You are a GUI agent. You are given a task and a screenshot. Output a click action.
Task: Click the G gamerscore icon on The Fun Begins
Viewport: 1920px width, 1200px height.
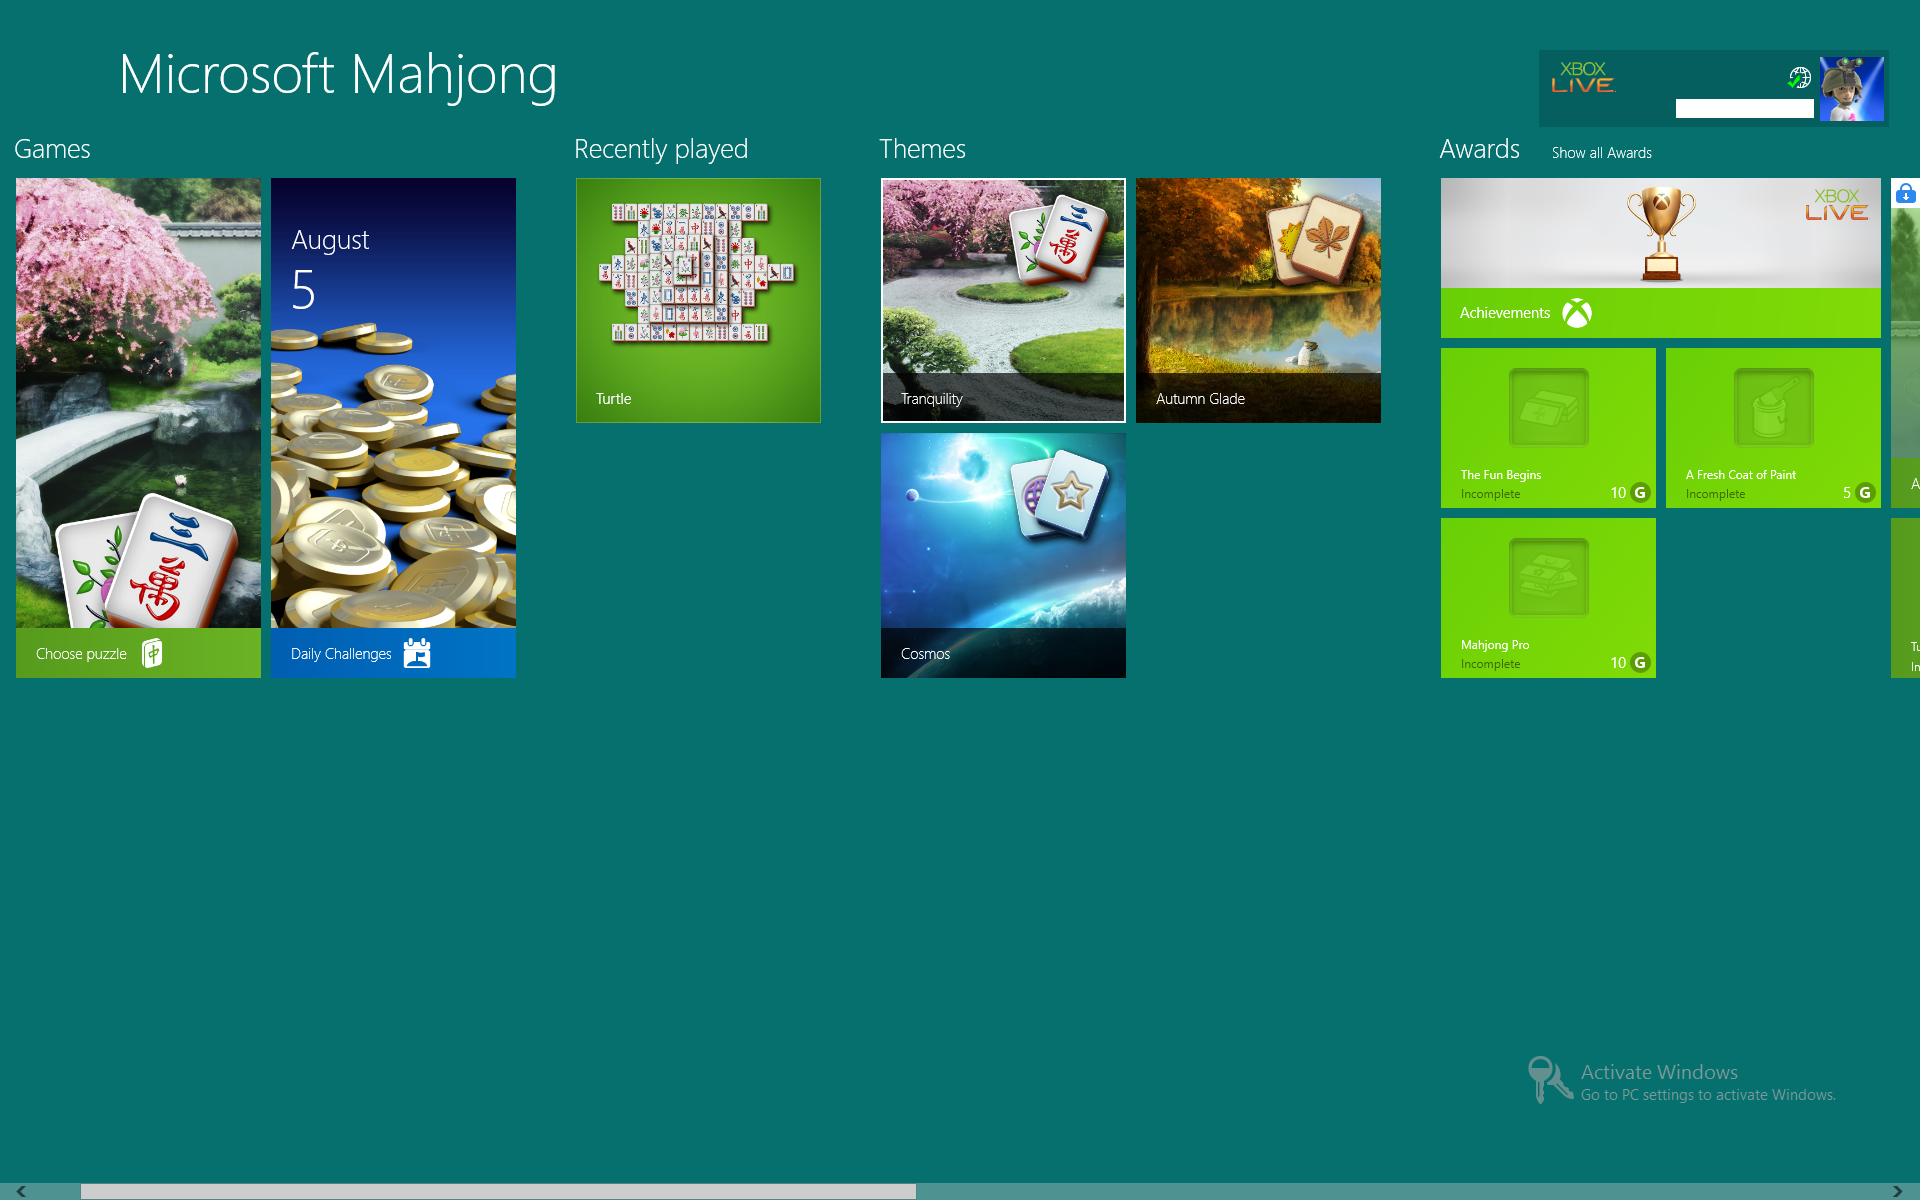pos(1640,492)
